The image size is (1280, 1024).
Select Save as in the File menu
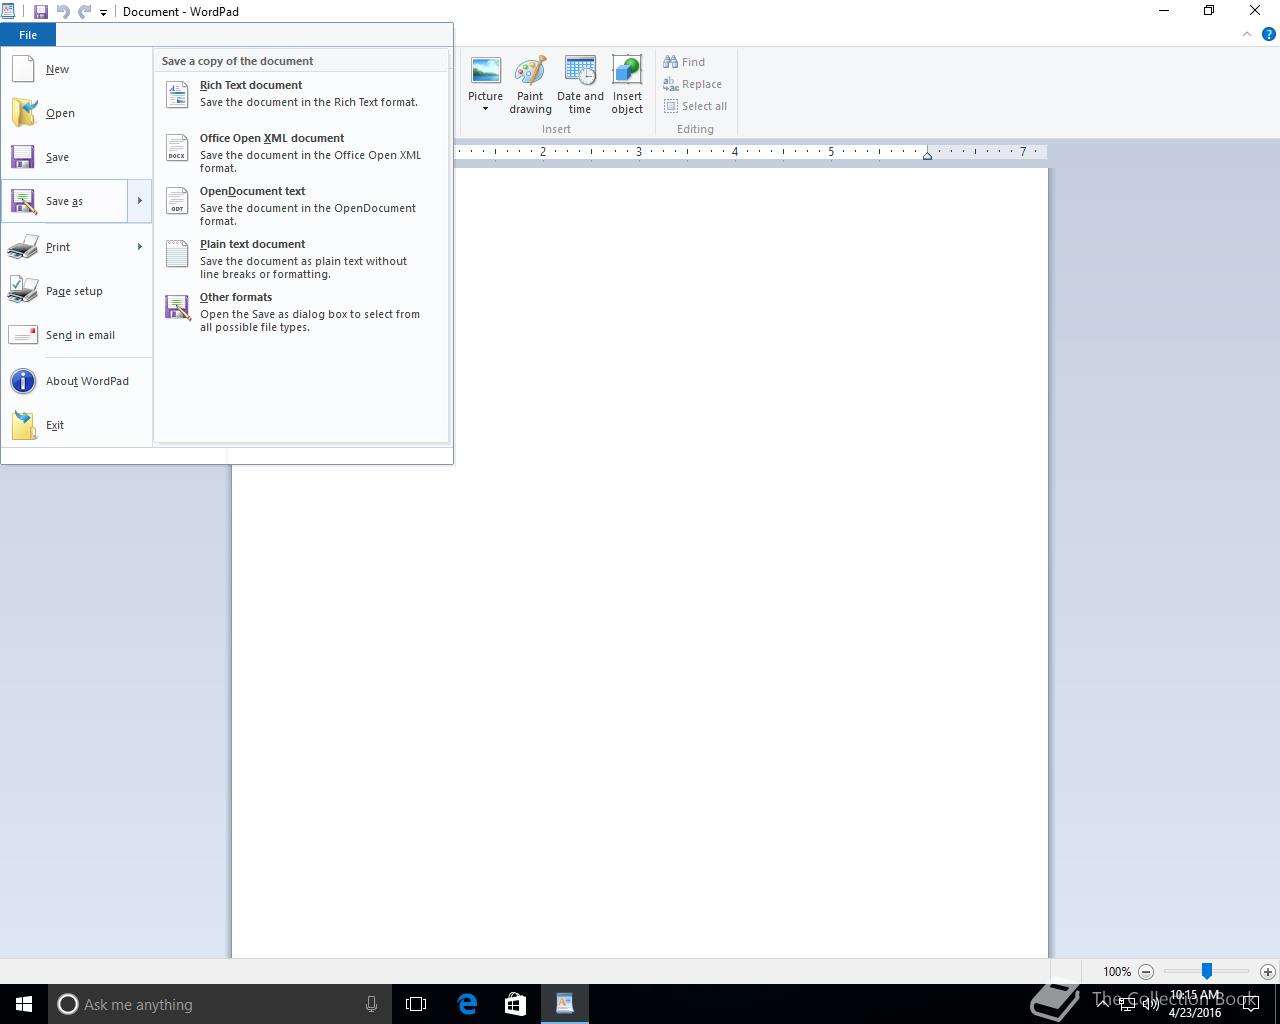64,201
